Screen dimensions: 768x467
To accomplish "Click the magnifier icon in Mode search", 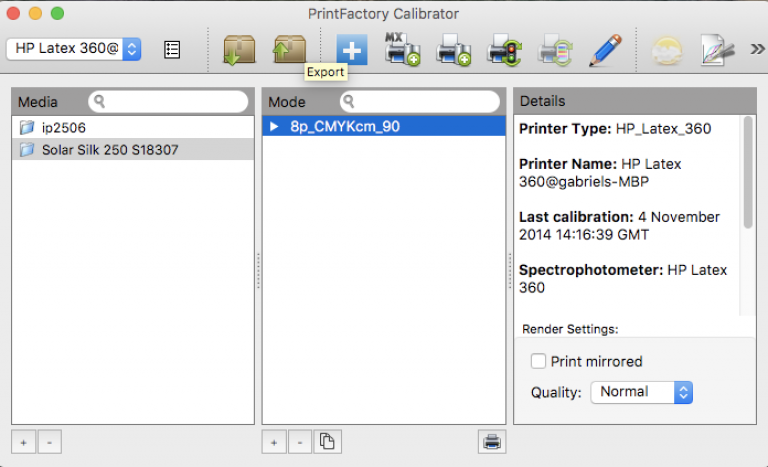I will (348, 101).
